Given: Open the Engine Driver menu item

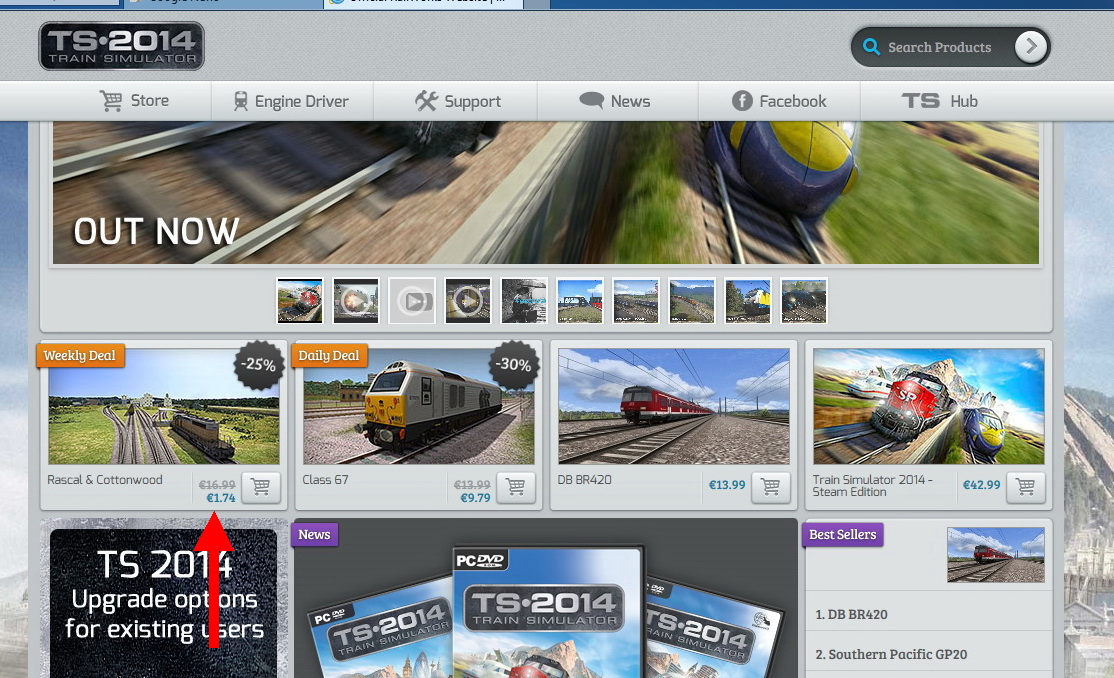Looking at the screenshot, I should pyautogui.click(x=291, y=101).
